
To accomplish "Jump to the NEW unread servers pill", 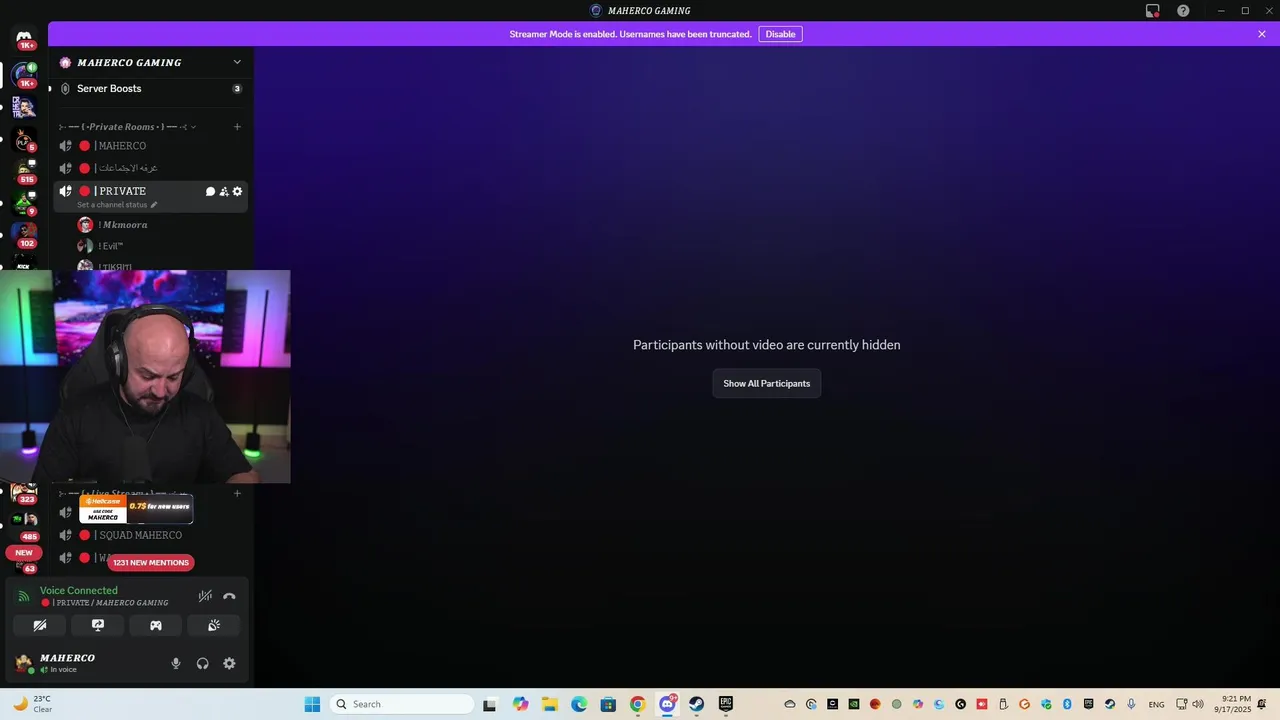I will pos(24,552).
